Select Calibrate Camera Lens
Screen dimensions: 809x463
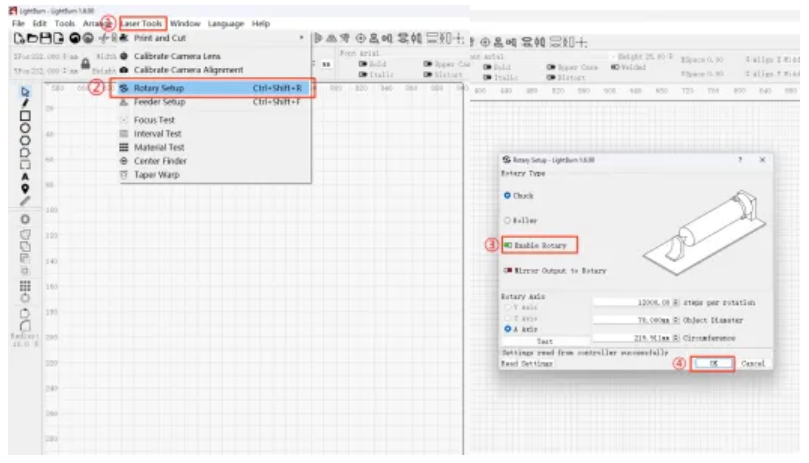pyautogui.click(x=177, y=56)
